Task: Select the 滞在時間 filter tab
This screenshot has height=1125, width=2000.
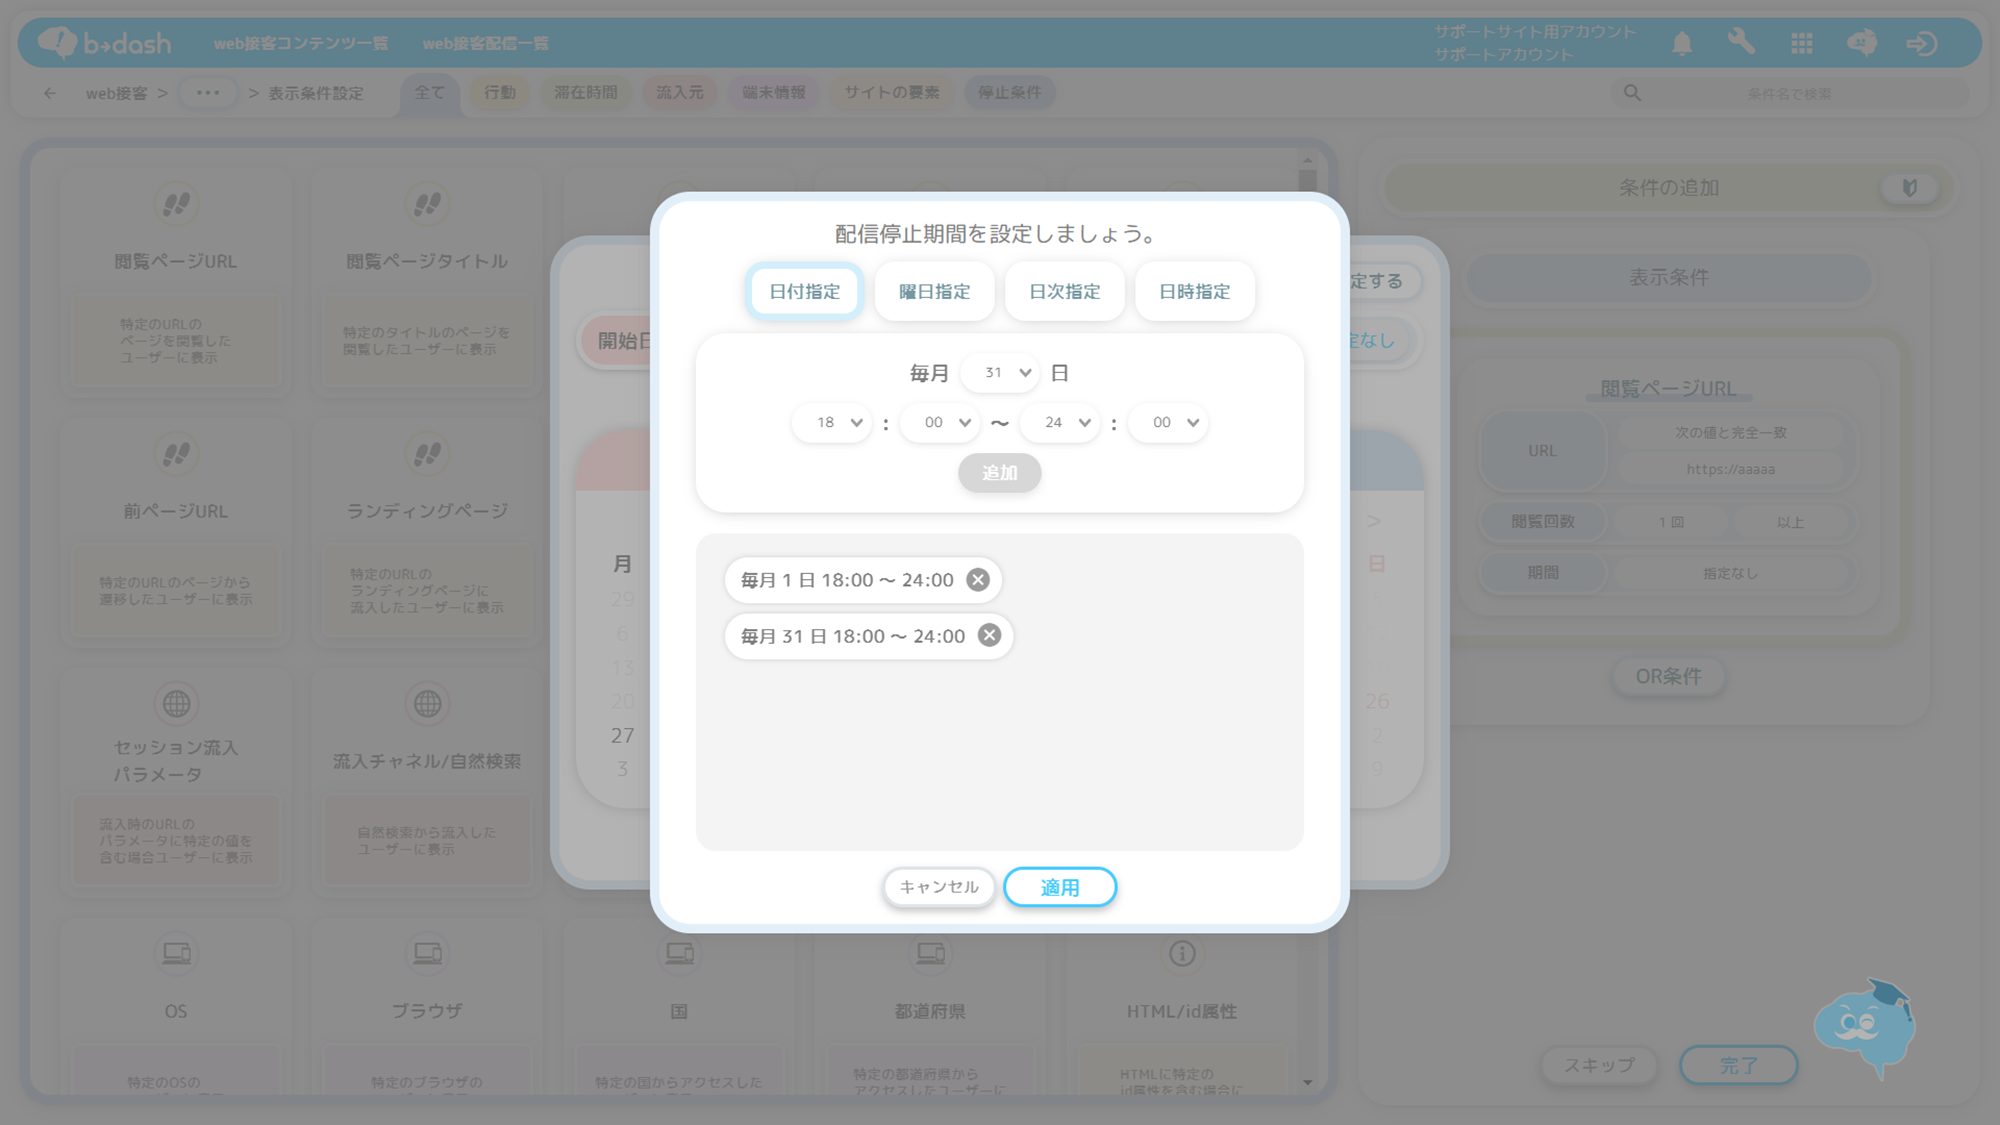Action: pyautogui.click(x=586, y=93)
